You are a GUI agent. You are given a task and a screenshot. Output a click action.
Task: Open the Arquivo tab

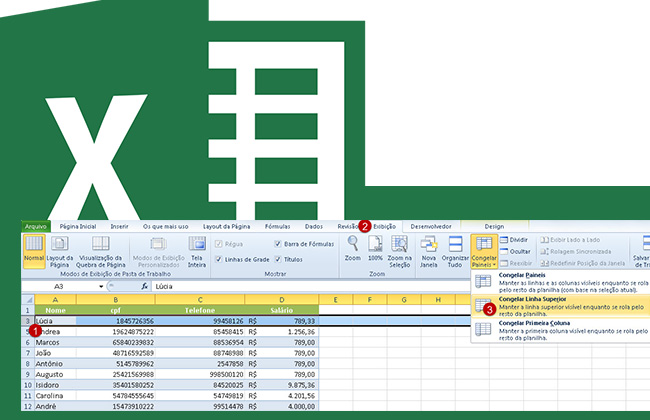click(x=36, y=226)
